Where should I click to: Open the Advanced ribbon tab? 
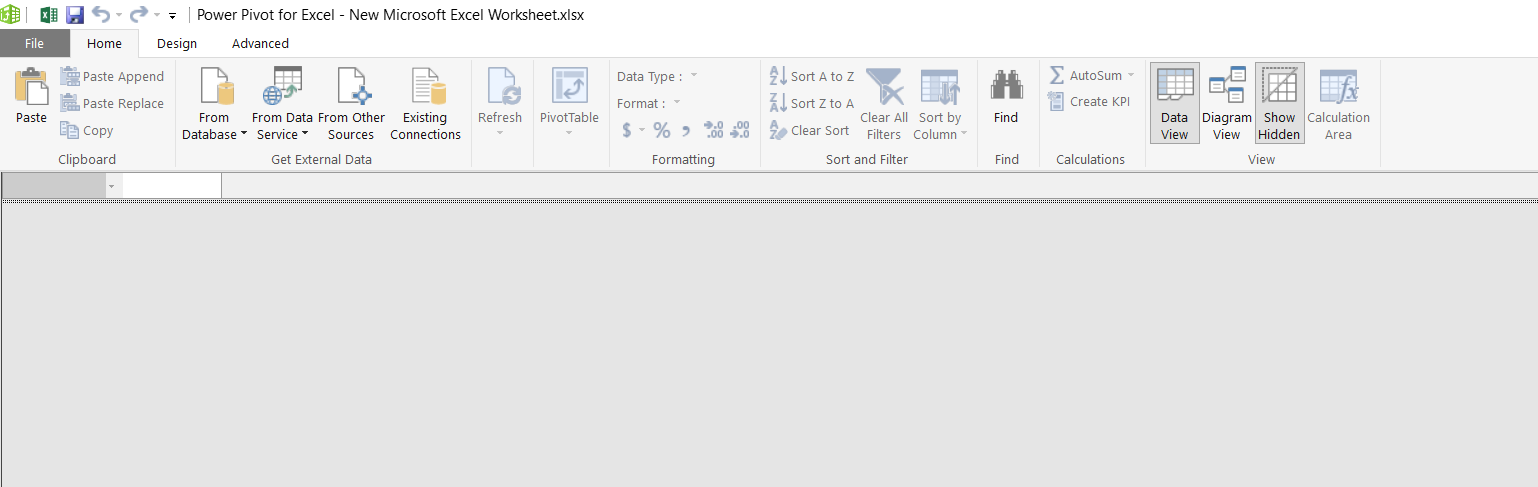click(260, 44)
